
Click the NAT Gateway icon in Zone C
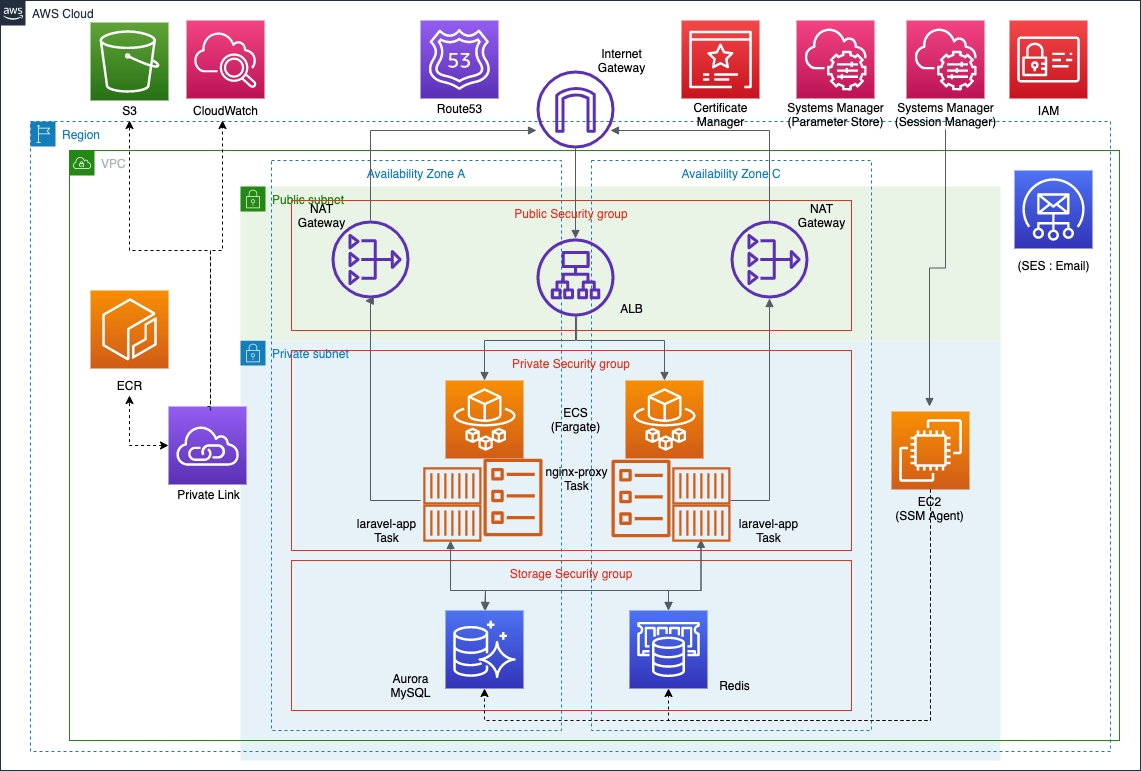click(x=769, y=260)
